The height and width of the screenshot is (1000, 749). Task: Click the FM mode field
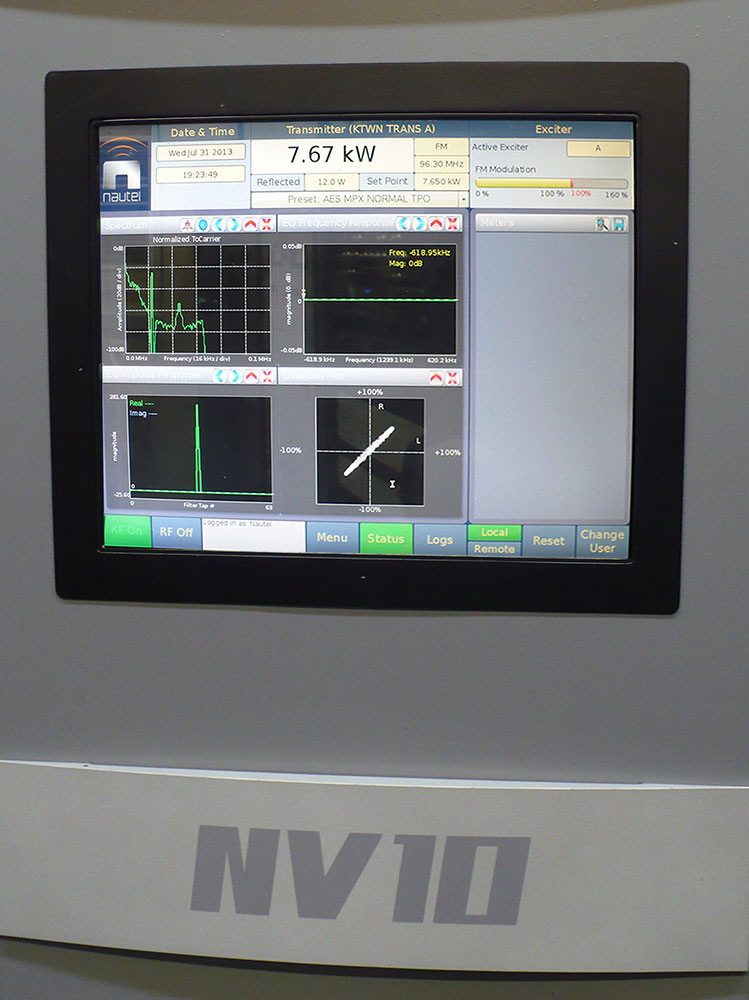coord(441,147)
